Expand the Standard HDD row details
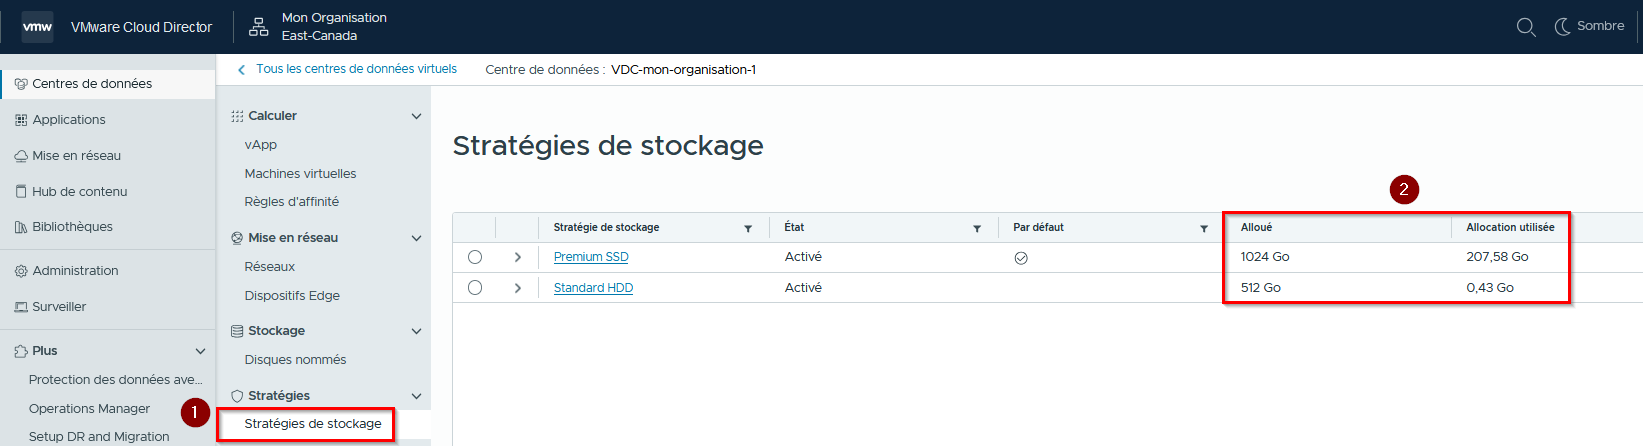Viewport: 1643px width, 446px height. pyautogui.click(x=517, y=287)
